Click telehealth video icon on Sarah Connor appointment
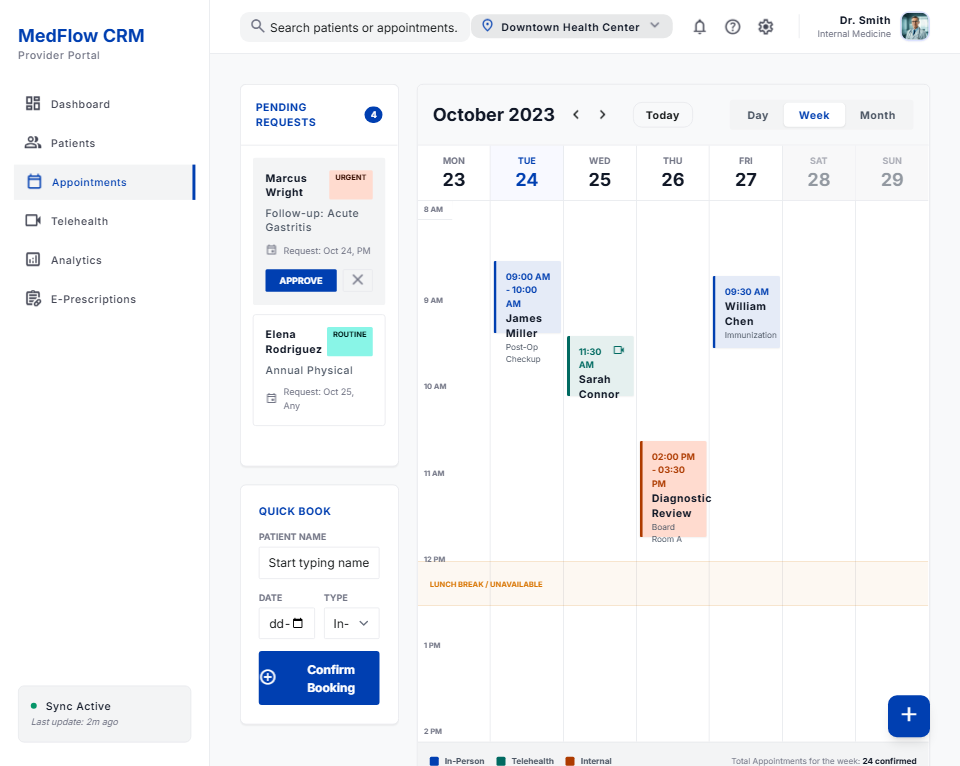The image size is (960, 766). pos(619,350)
